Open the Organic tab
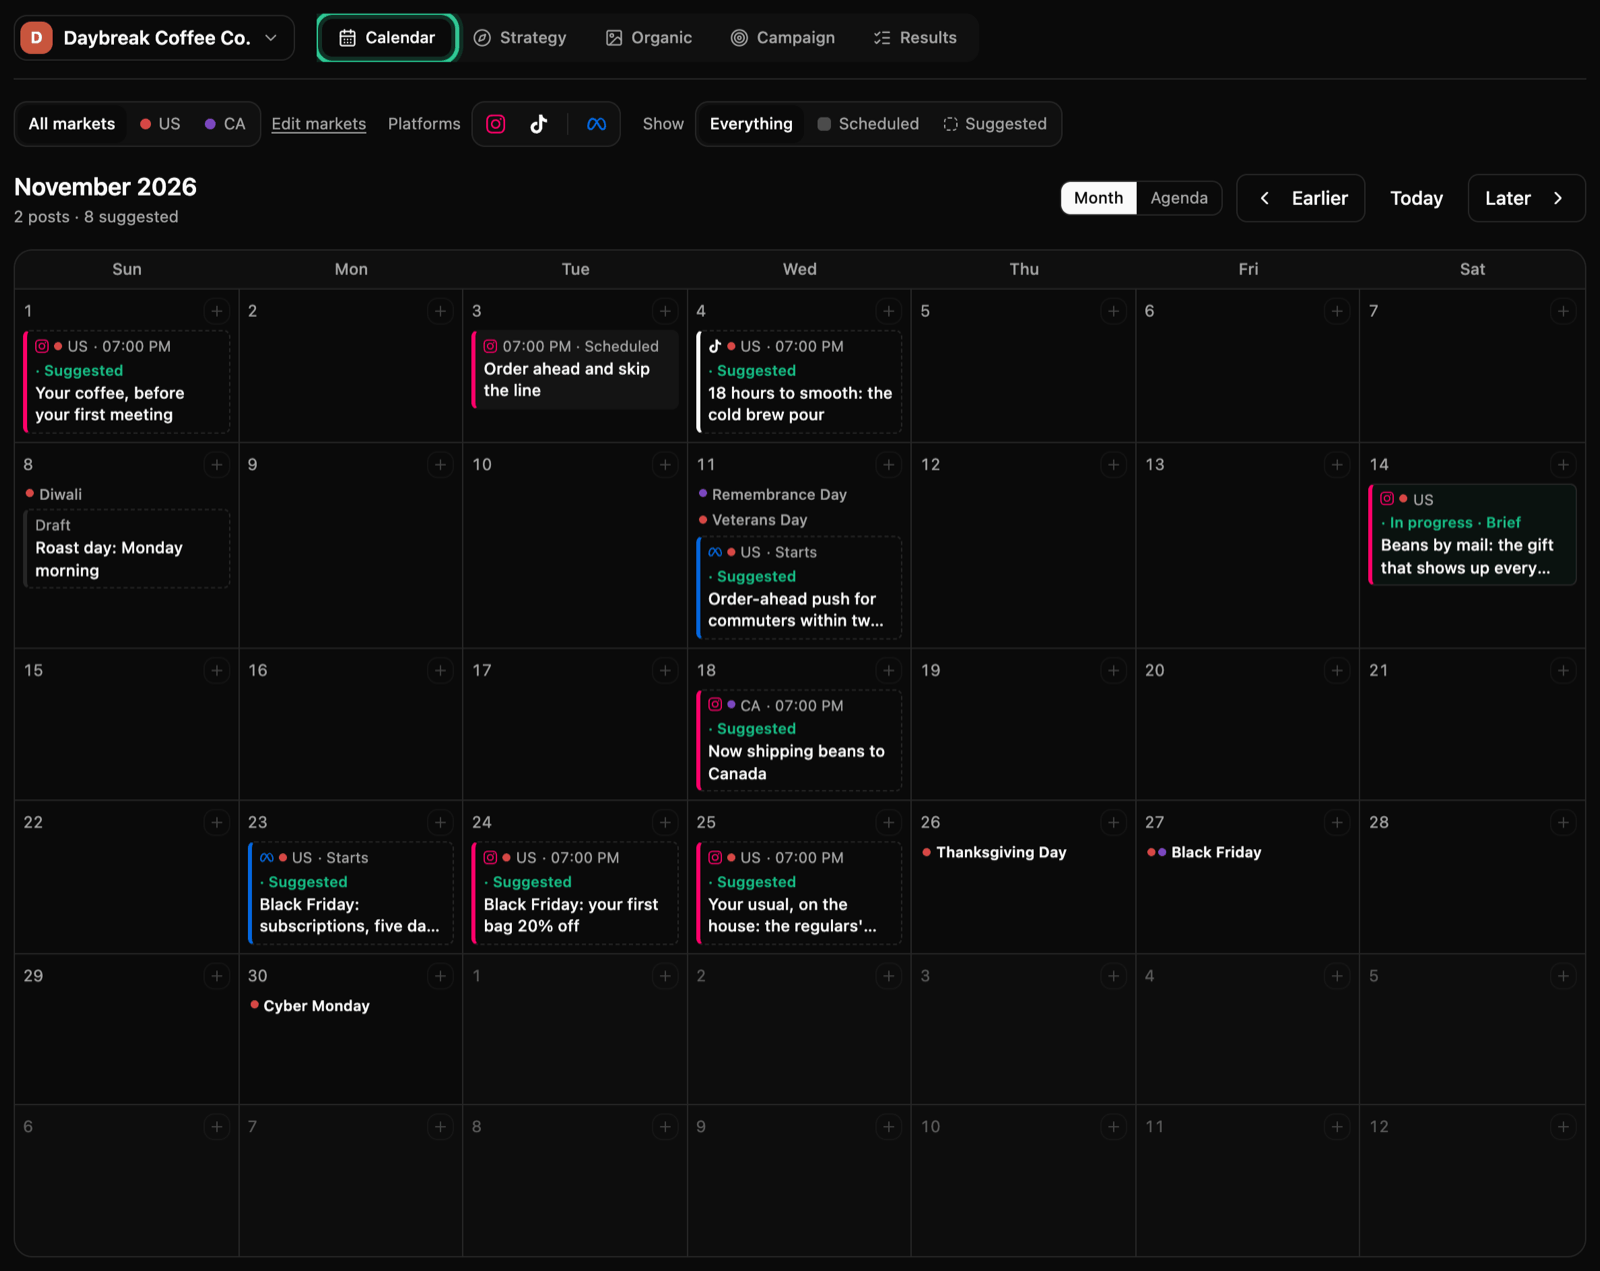1600x1271 pixels. [649, 38]
